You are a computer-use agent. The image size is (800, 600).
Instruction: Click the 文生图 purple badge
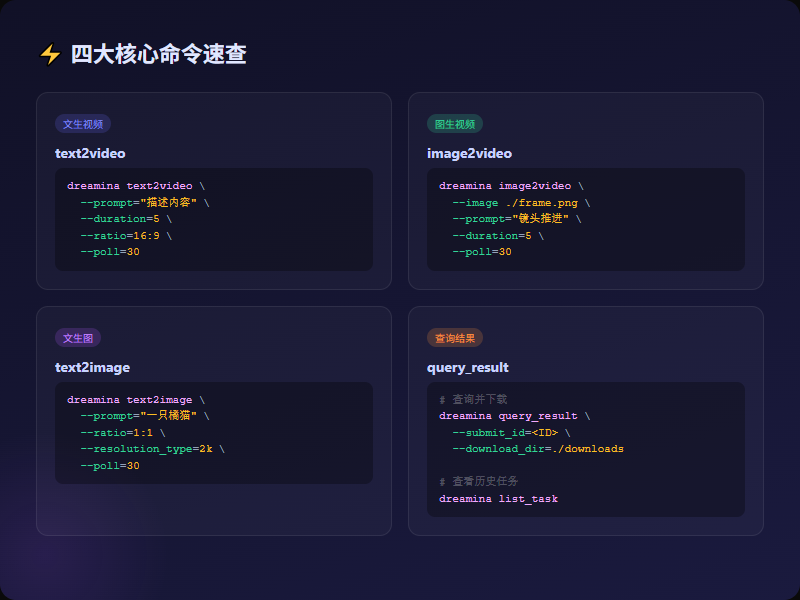point(78,338)
